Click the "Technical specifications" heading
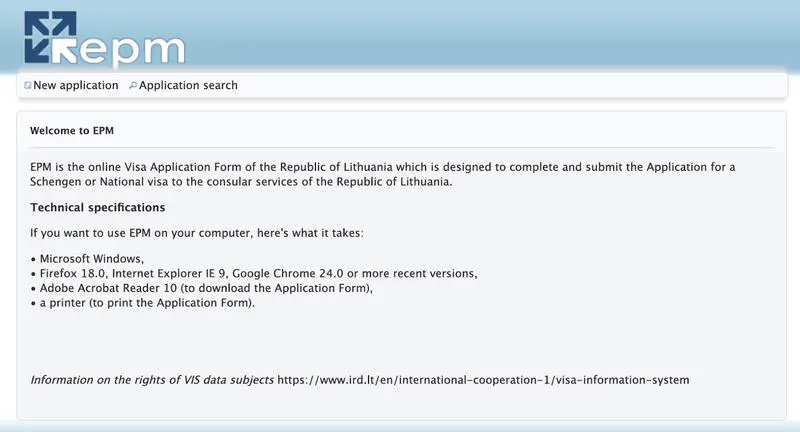800x432 pixels. 97,208
